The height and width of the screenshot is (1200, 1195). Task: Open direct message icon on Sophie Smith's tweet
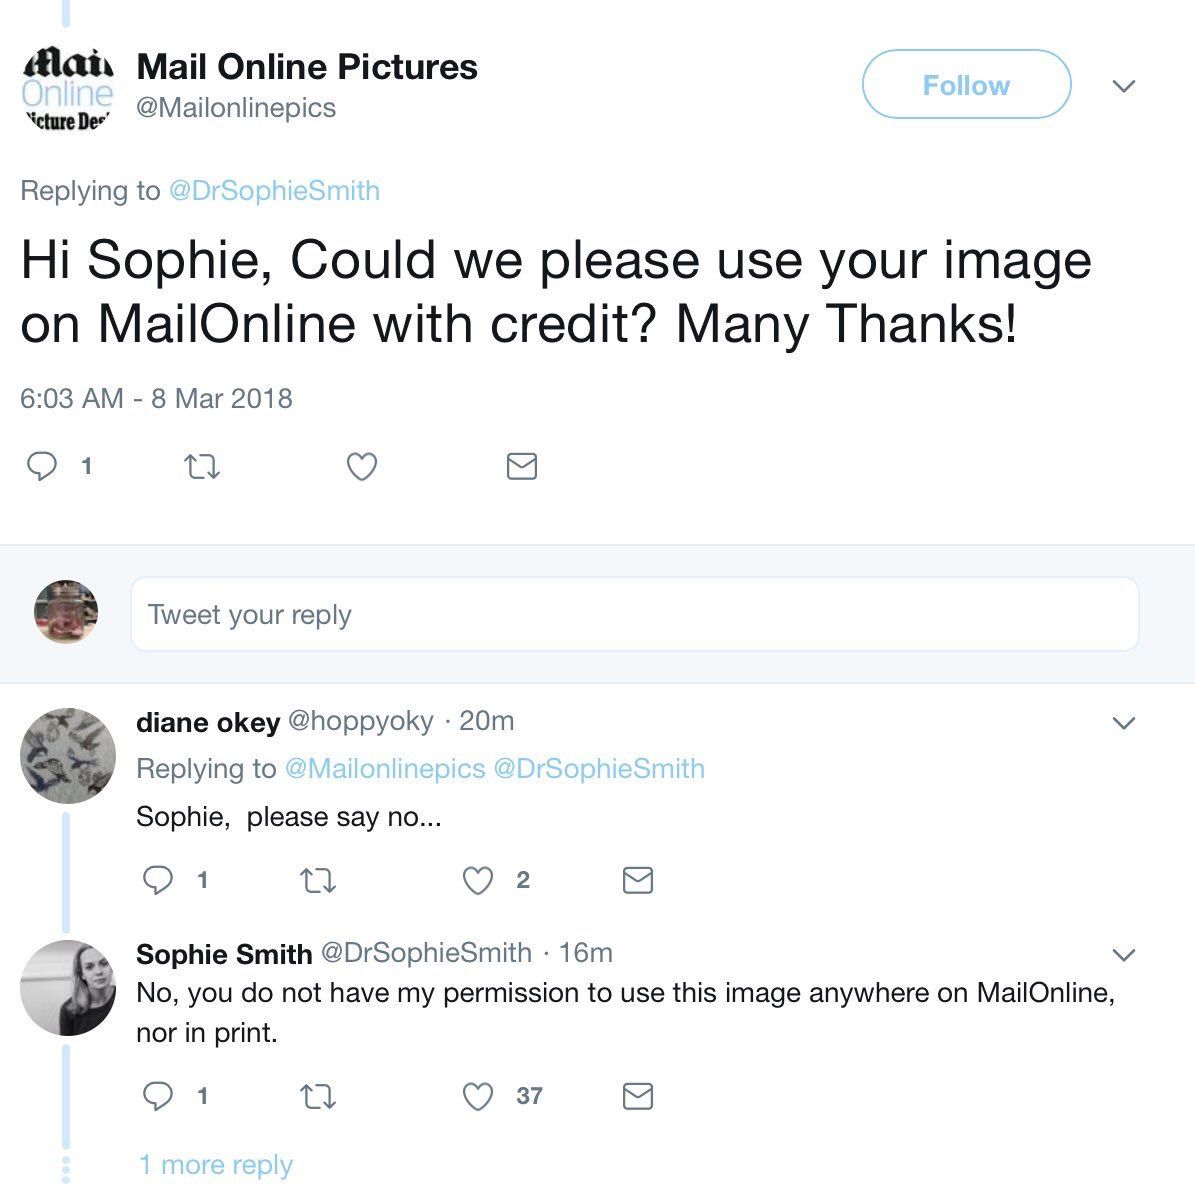tap(637, 1096)
